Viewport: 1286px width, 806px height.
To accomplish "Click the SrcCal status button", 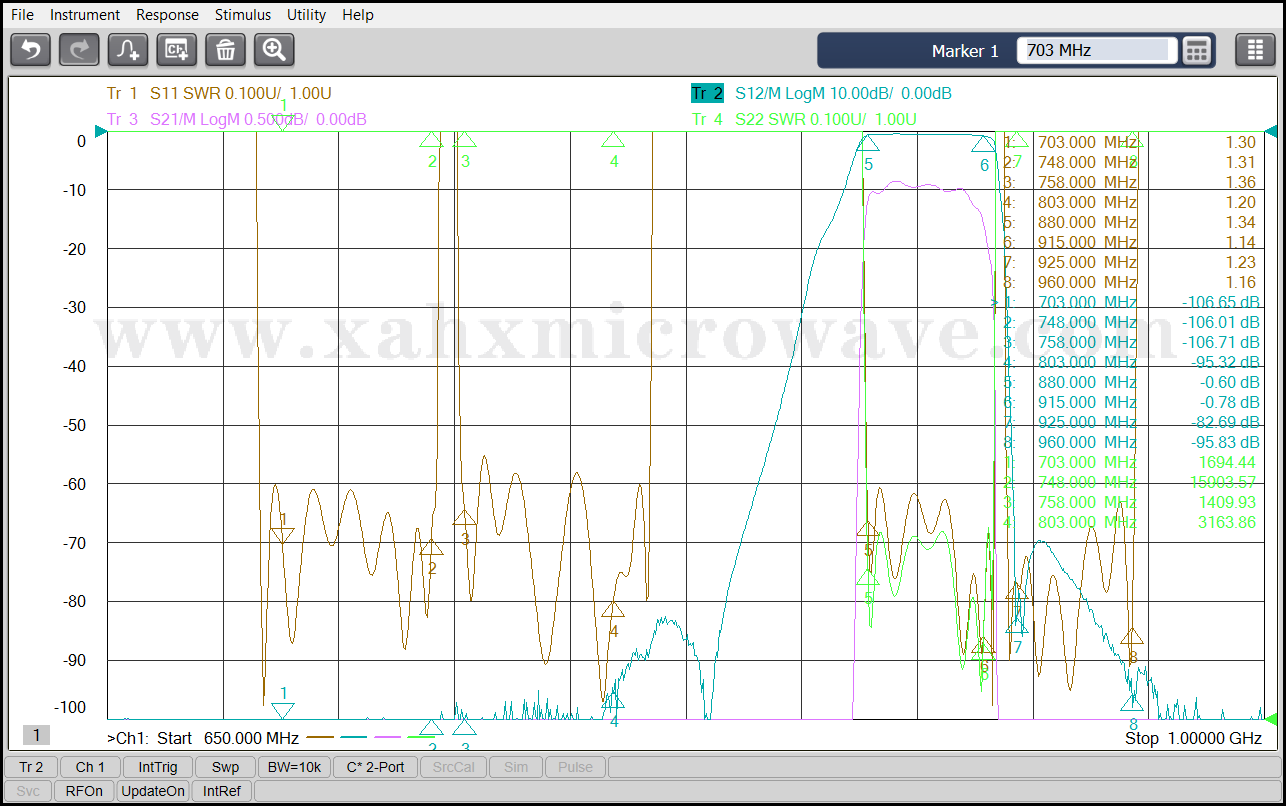I will coord(453,767).
